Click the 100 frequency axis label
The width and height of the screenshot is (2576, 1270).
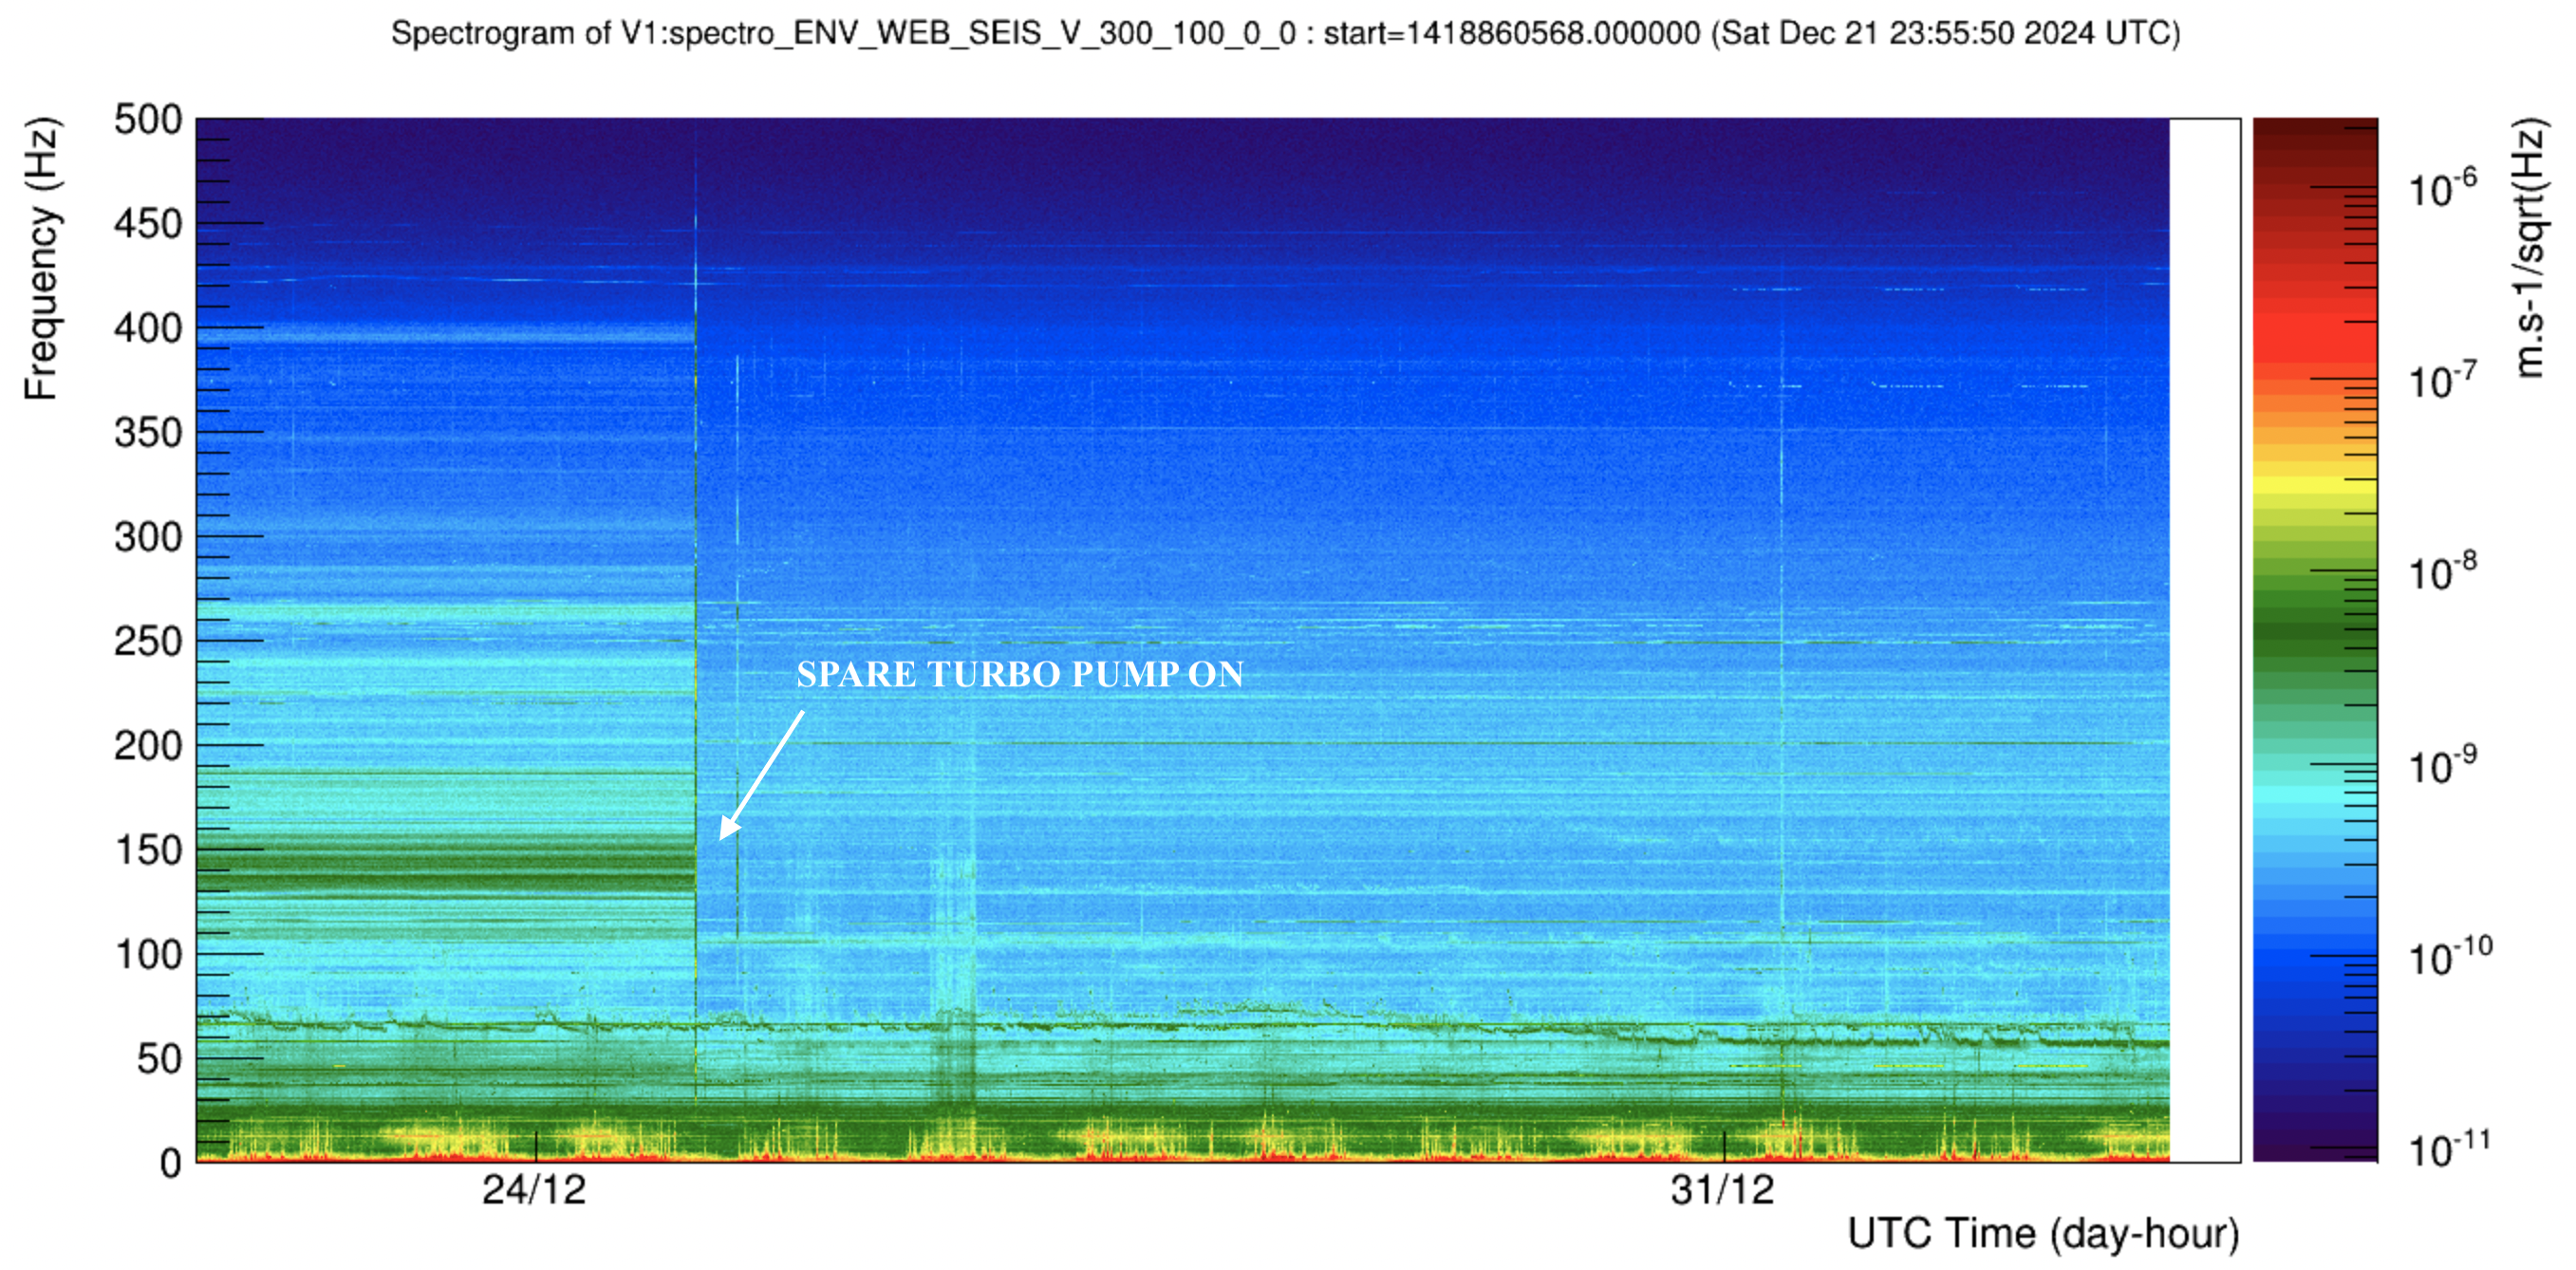click(148, 954)
